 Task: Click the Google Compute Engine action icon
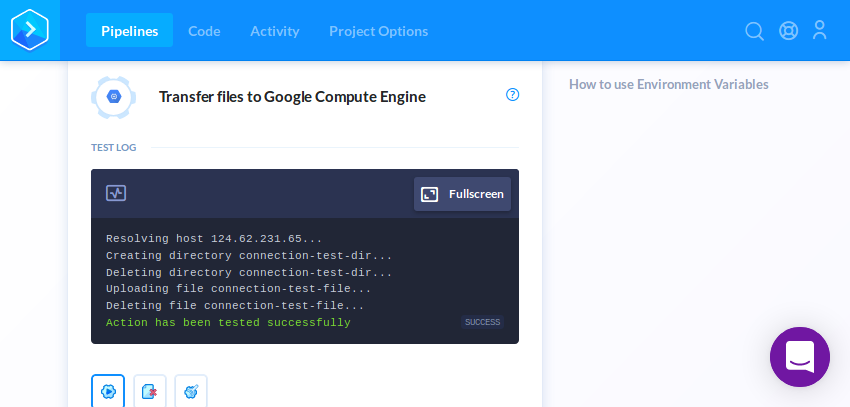(x=113, y=97)
